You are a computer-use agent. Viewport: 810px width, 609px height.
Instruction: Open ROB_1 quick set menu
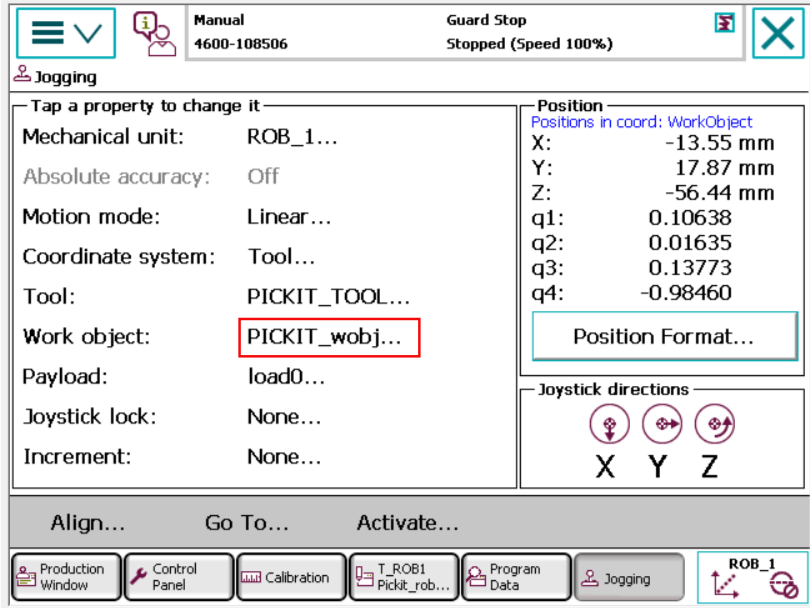(752, 577)
